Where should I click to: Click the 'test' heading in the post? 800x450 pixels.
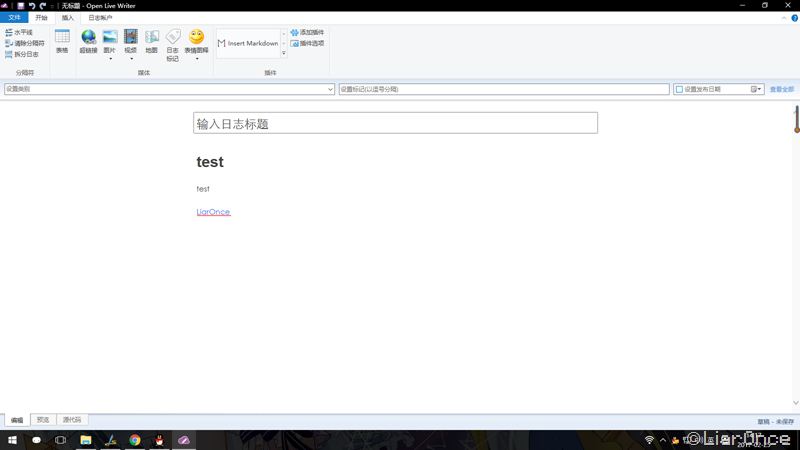click(210, 162)
